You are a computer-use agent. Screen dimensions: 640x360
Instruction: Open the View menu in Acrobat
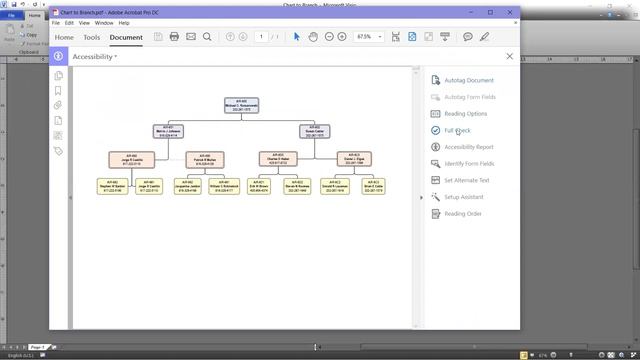84,23
